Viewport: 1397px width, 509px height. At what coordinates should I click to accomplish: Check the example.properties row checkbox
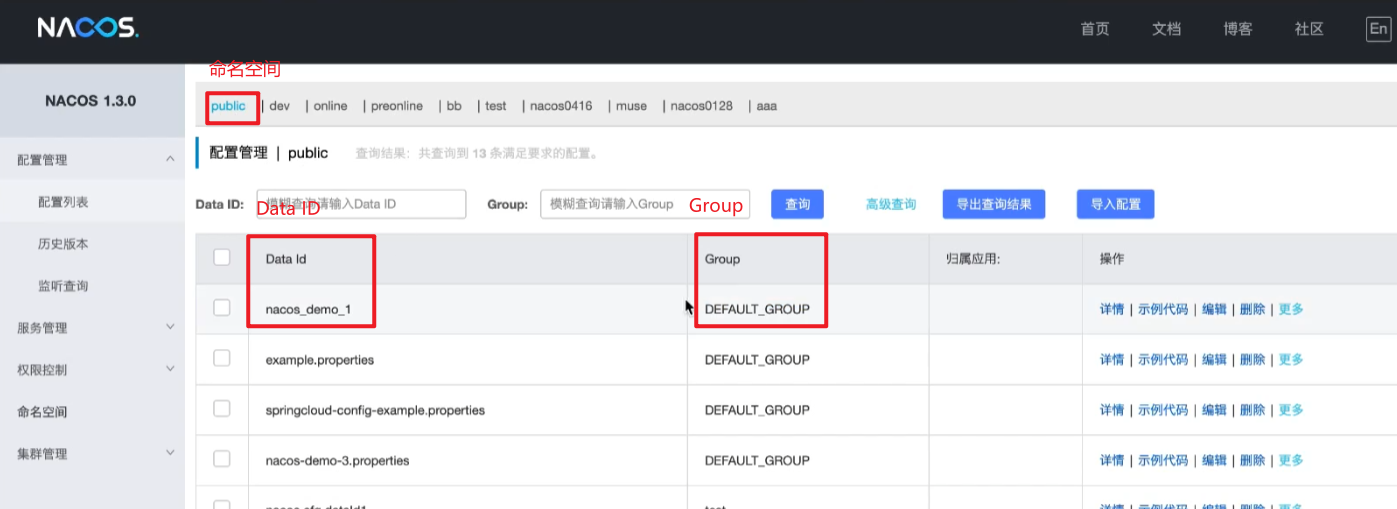point(222,358)
